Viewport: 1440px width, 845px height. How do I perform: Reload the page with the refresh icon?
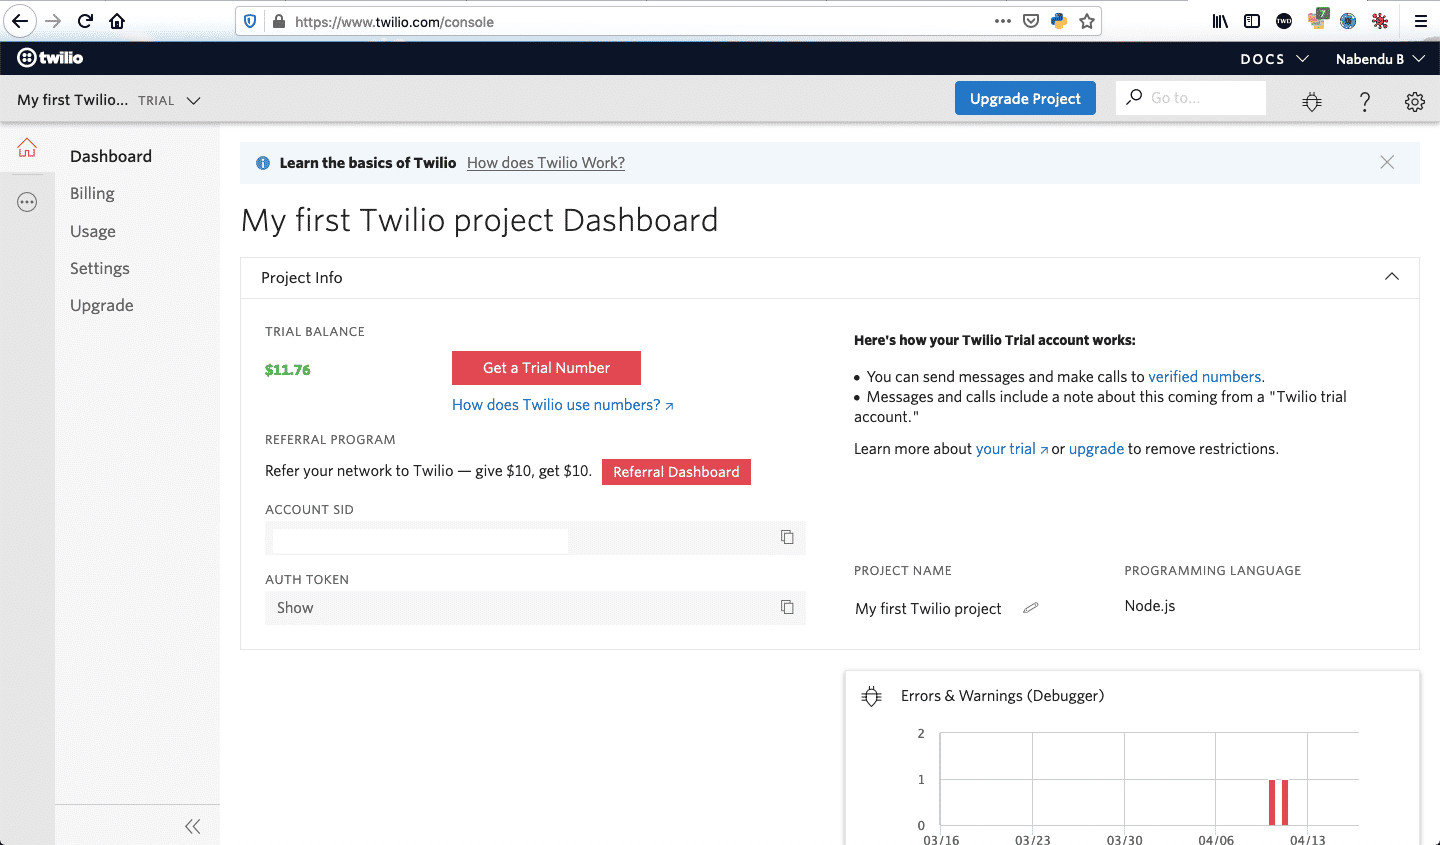tap(85, 21)
